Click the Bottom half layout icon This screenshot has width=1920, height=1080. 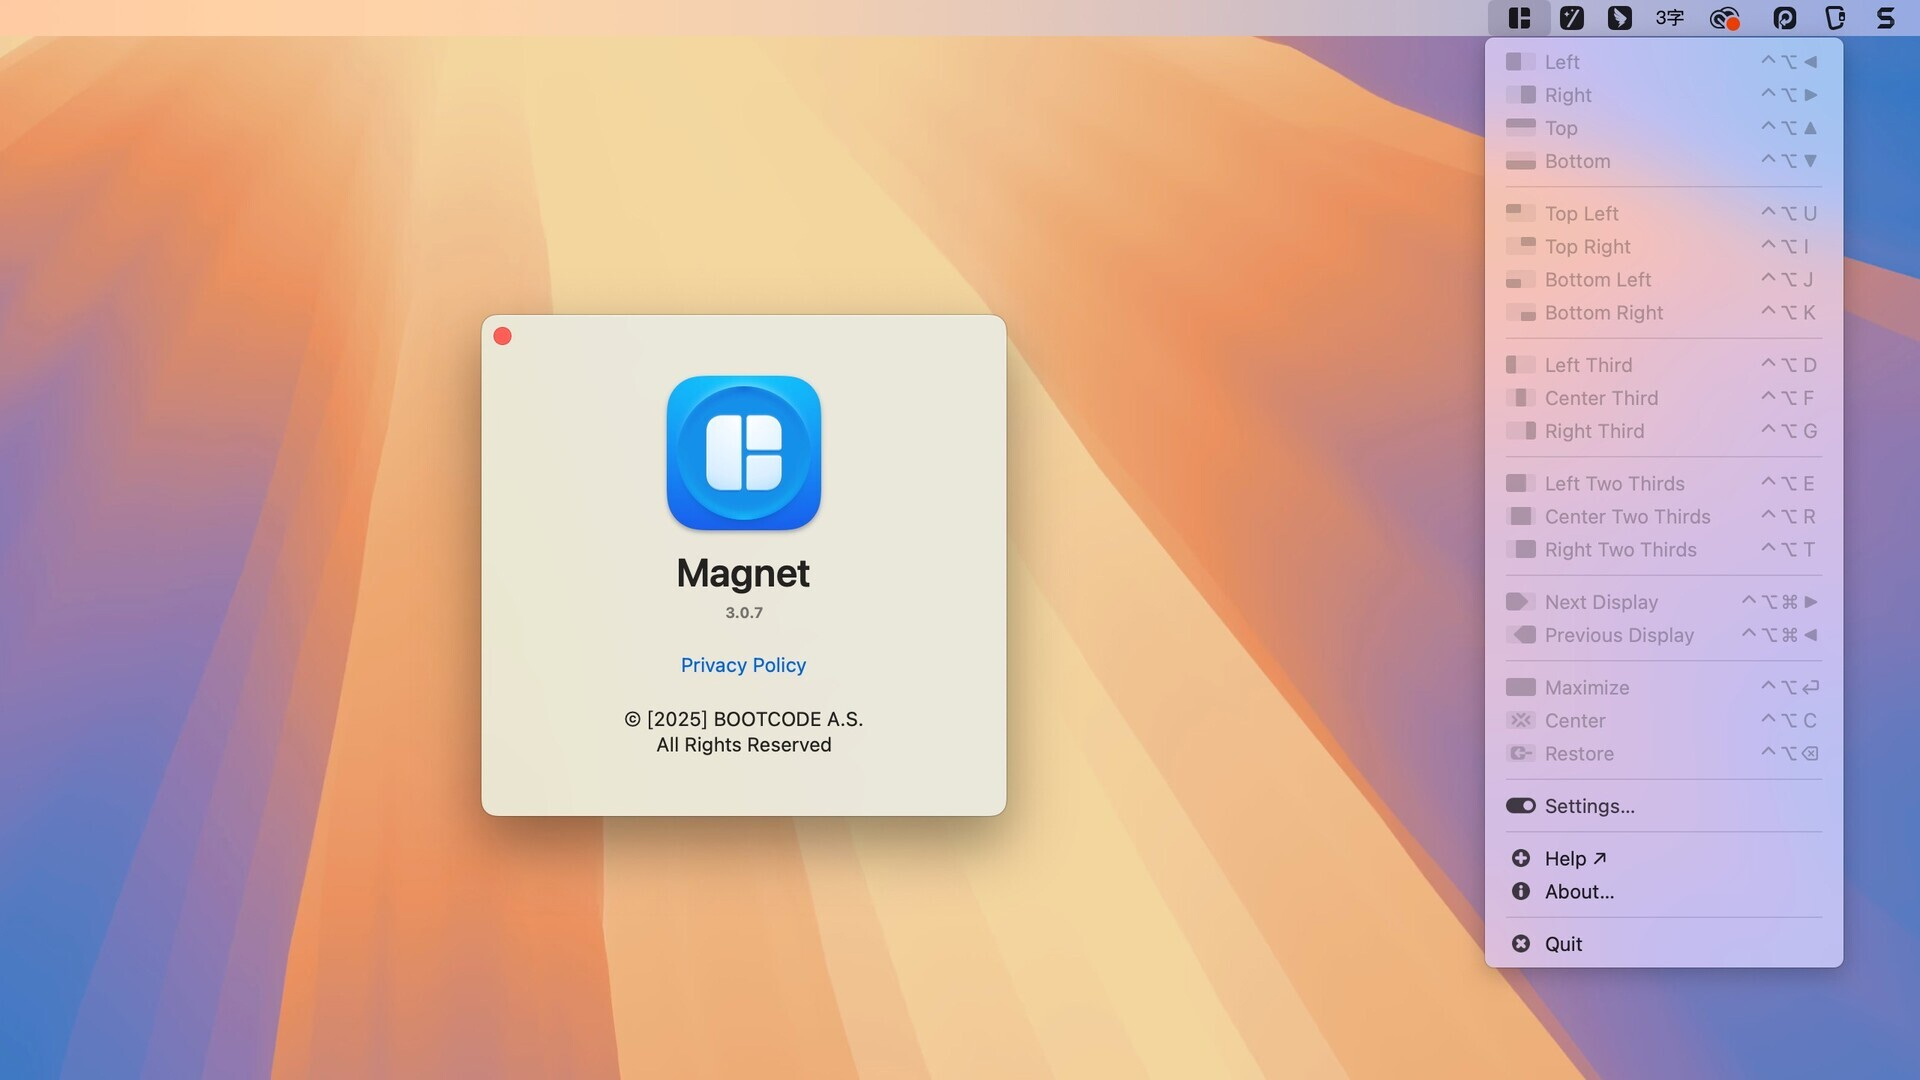pyautogui.click(x=1520, y=161)
